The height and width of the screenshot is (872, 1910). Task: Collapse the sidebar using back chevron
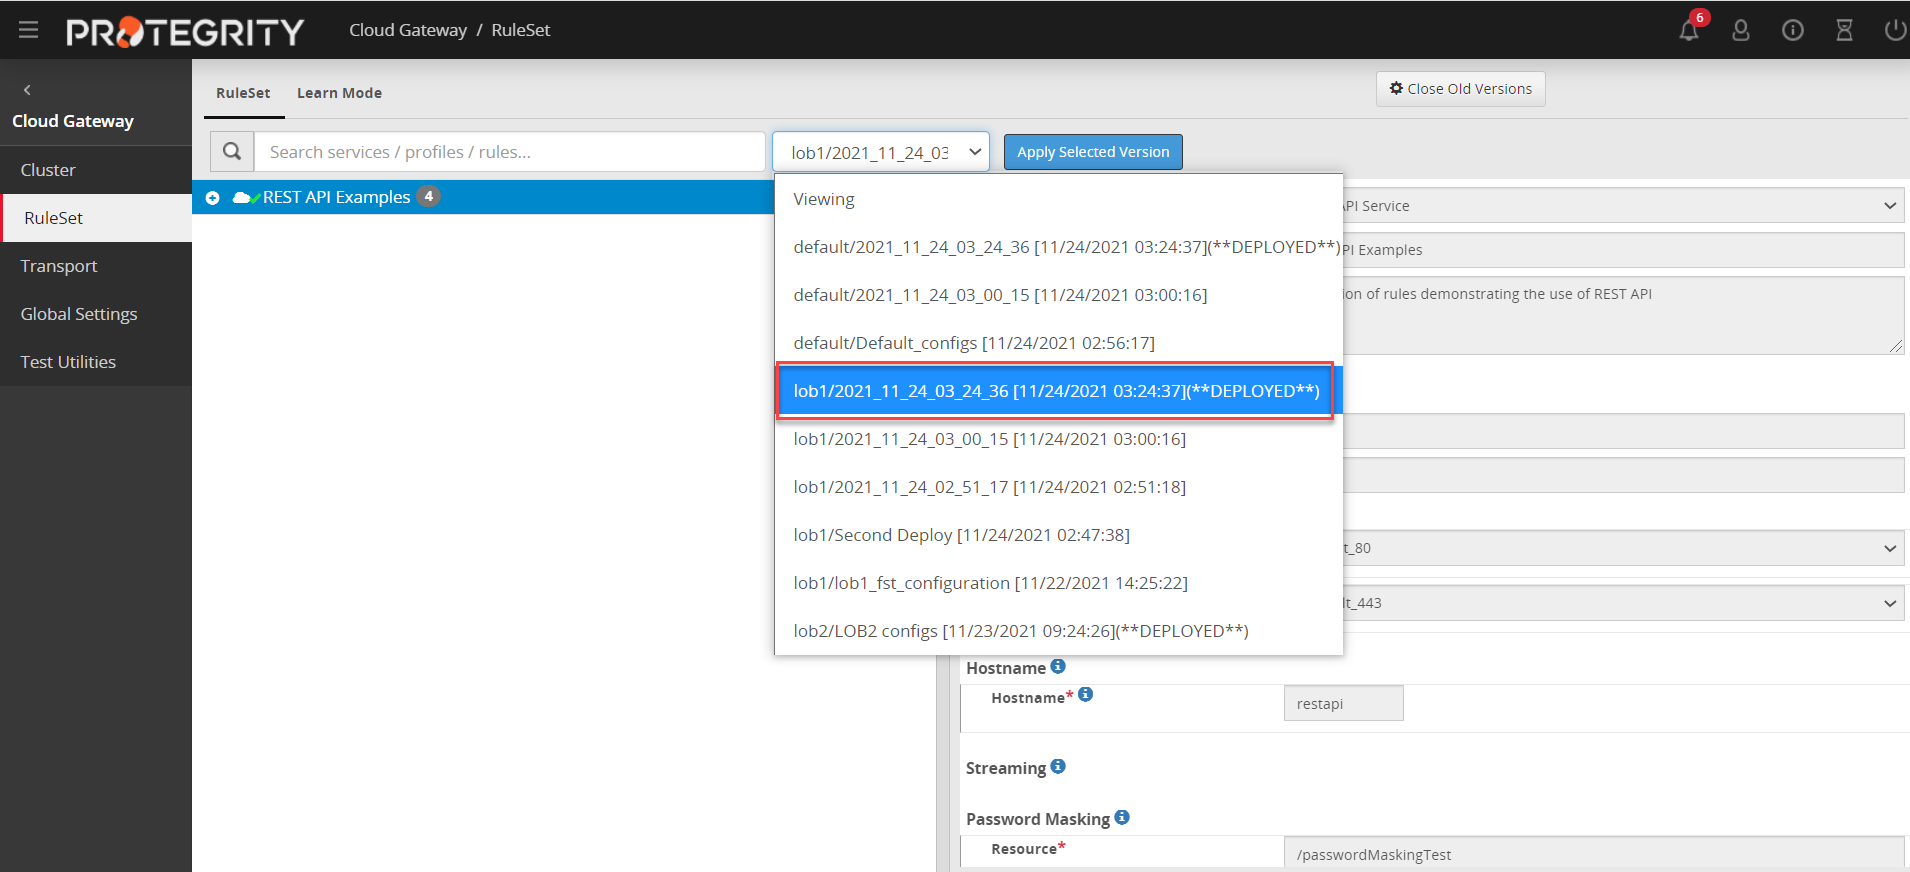[x=27, y=90]
